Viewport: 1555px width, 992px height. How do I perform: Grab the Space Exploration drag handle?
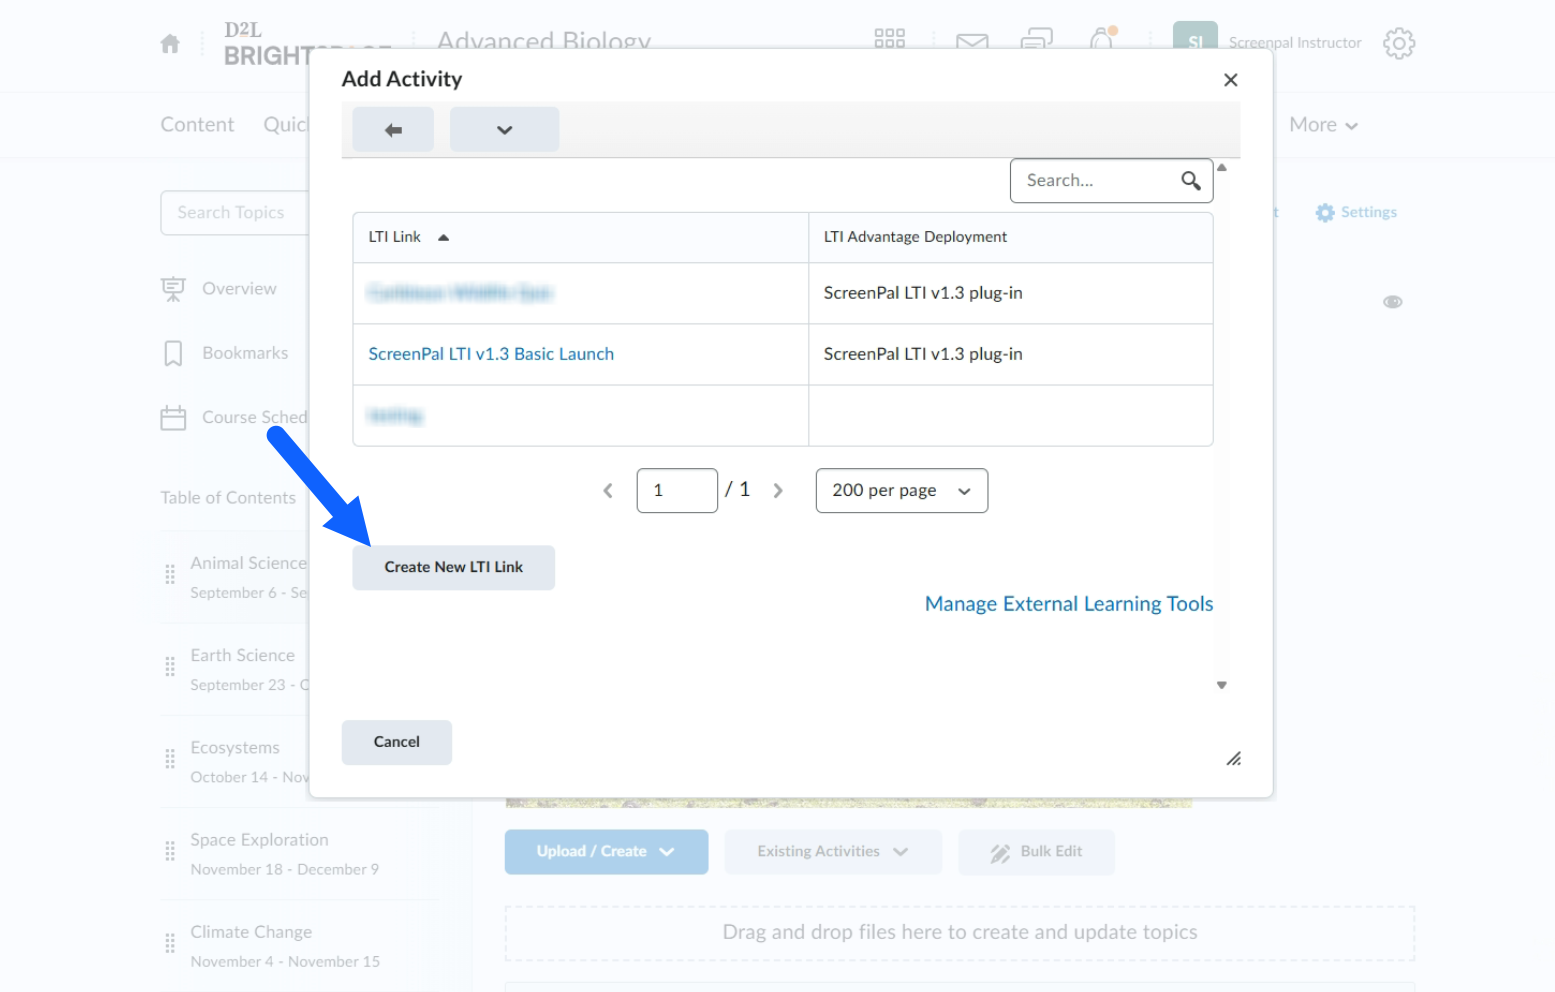pyautogui.click(x=170, y=852)
